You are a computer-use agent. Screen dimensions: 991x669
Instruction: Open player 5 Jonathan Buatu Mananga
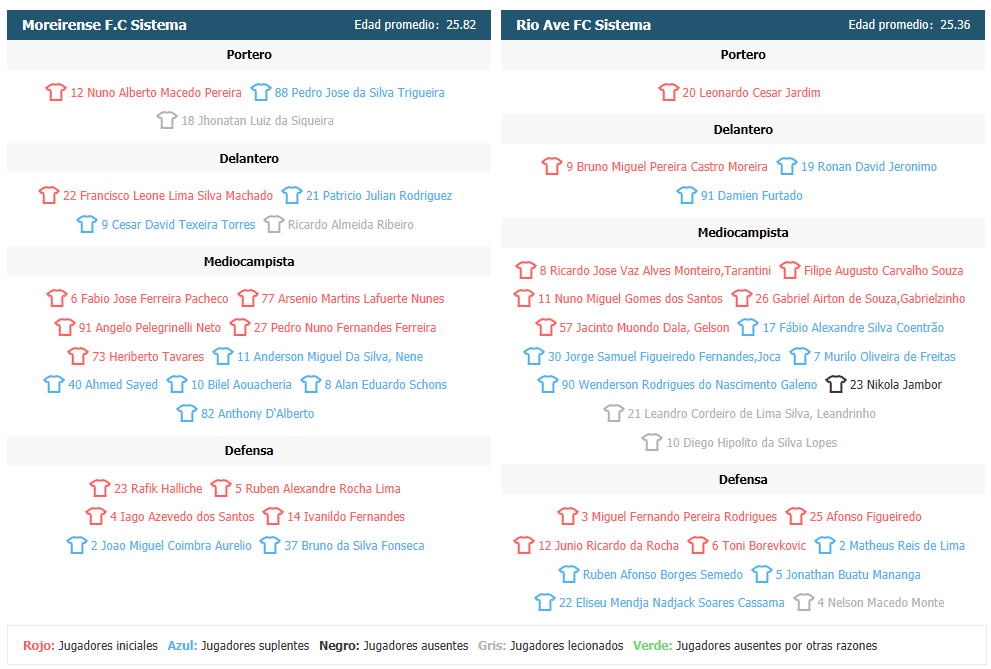click(848, 574)
